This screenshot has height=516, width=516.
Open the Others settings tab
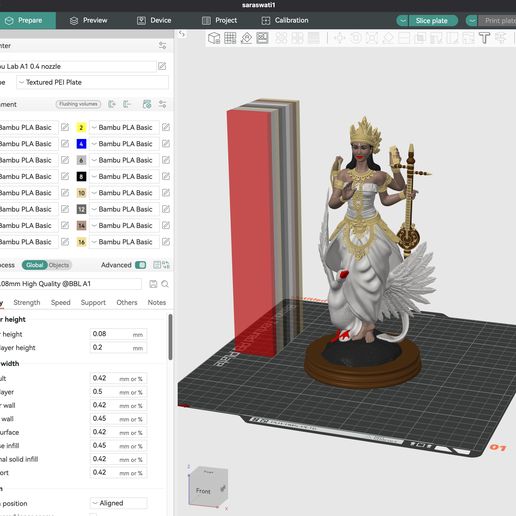point(127,302)
